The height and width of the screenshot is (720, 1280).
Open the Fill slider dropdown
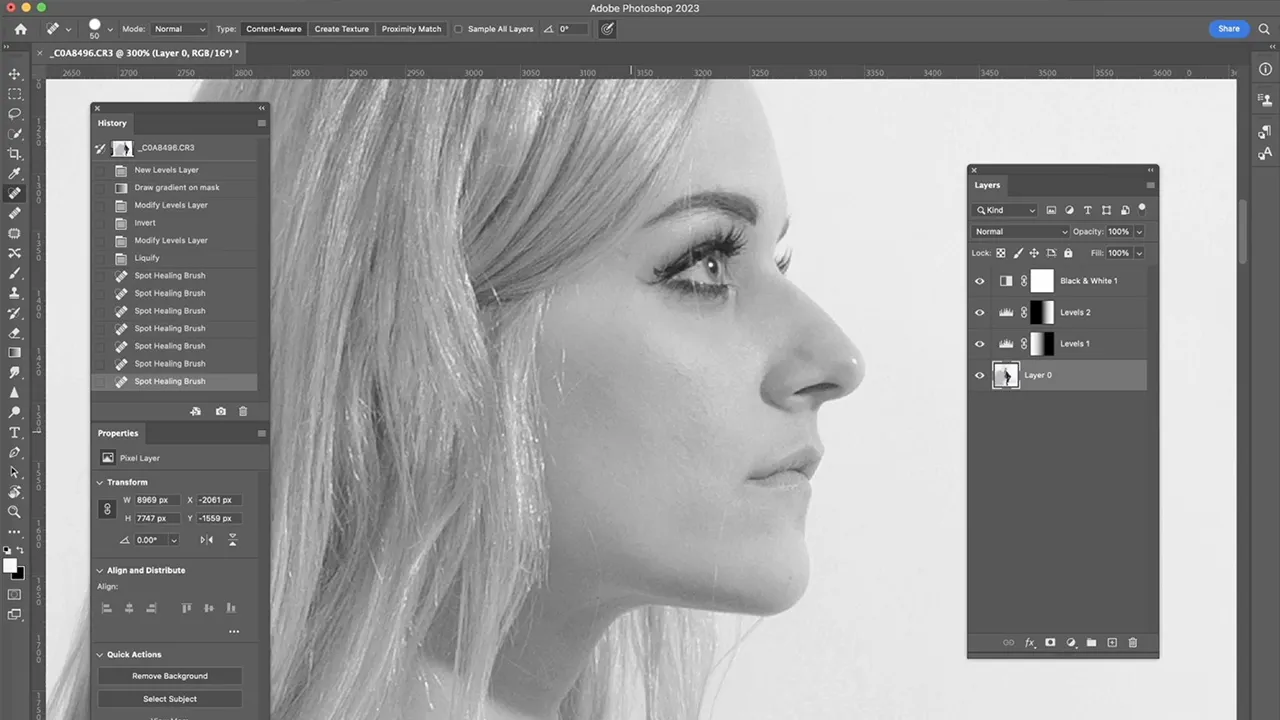[x=1139, y=253]
